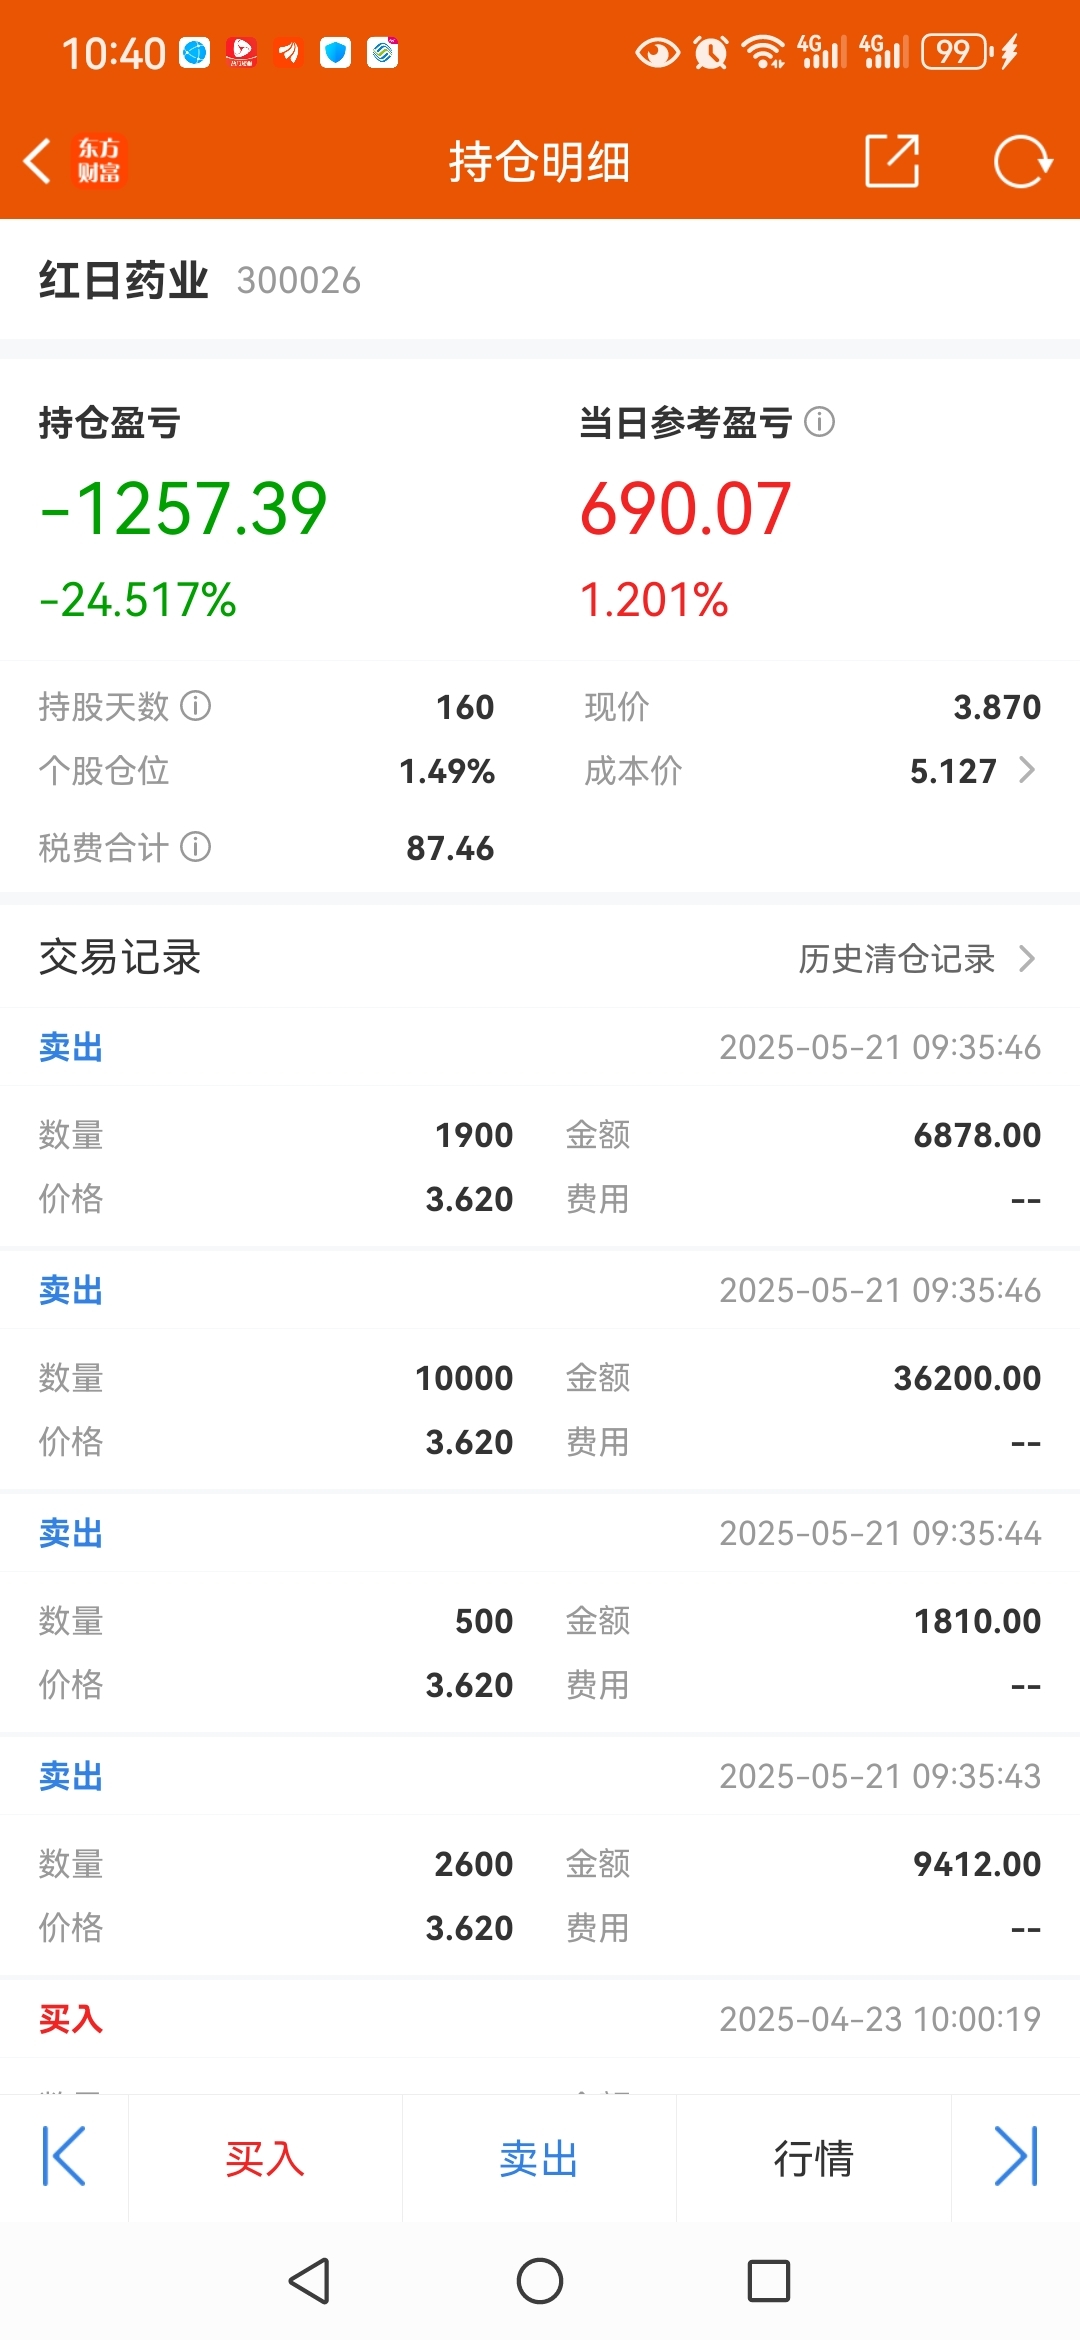Open 历史清仓记录 link
The height and width of the screenshot is (2340, 1080).
pyautogui.click(x=896, y=958)
